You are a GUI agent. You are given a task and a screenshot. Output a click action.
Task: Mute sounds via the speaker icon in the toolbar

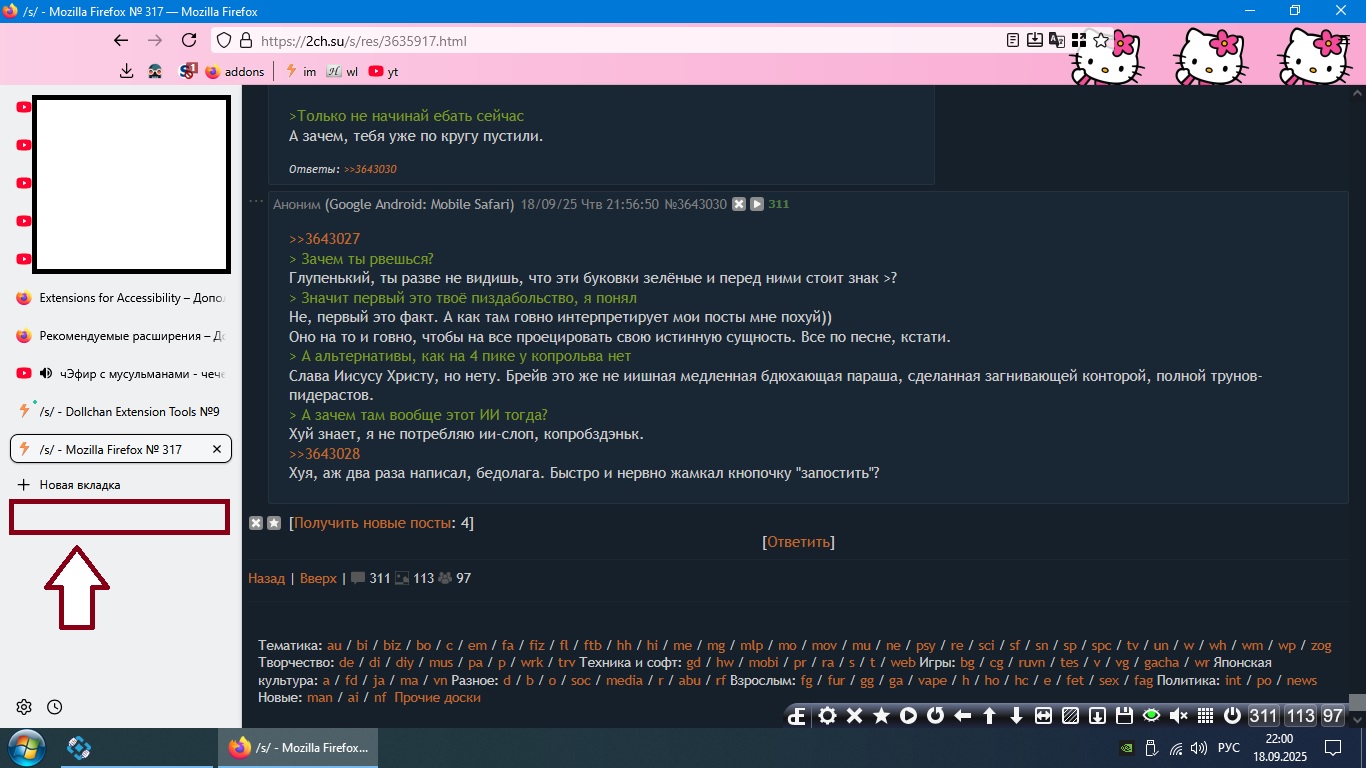[x=1177, y=716]
